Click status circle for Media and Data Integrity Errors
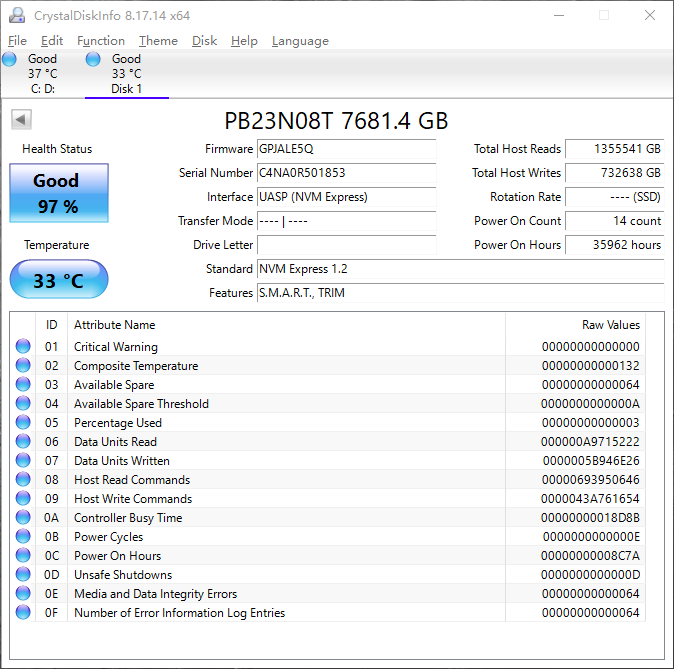Screen dimensions: 674x669 23,593
